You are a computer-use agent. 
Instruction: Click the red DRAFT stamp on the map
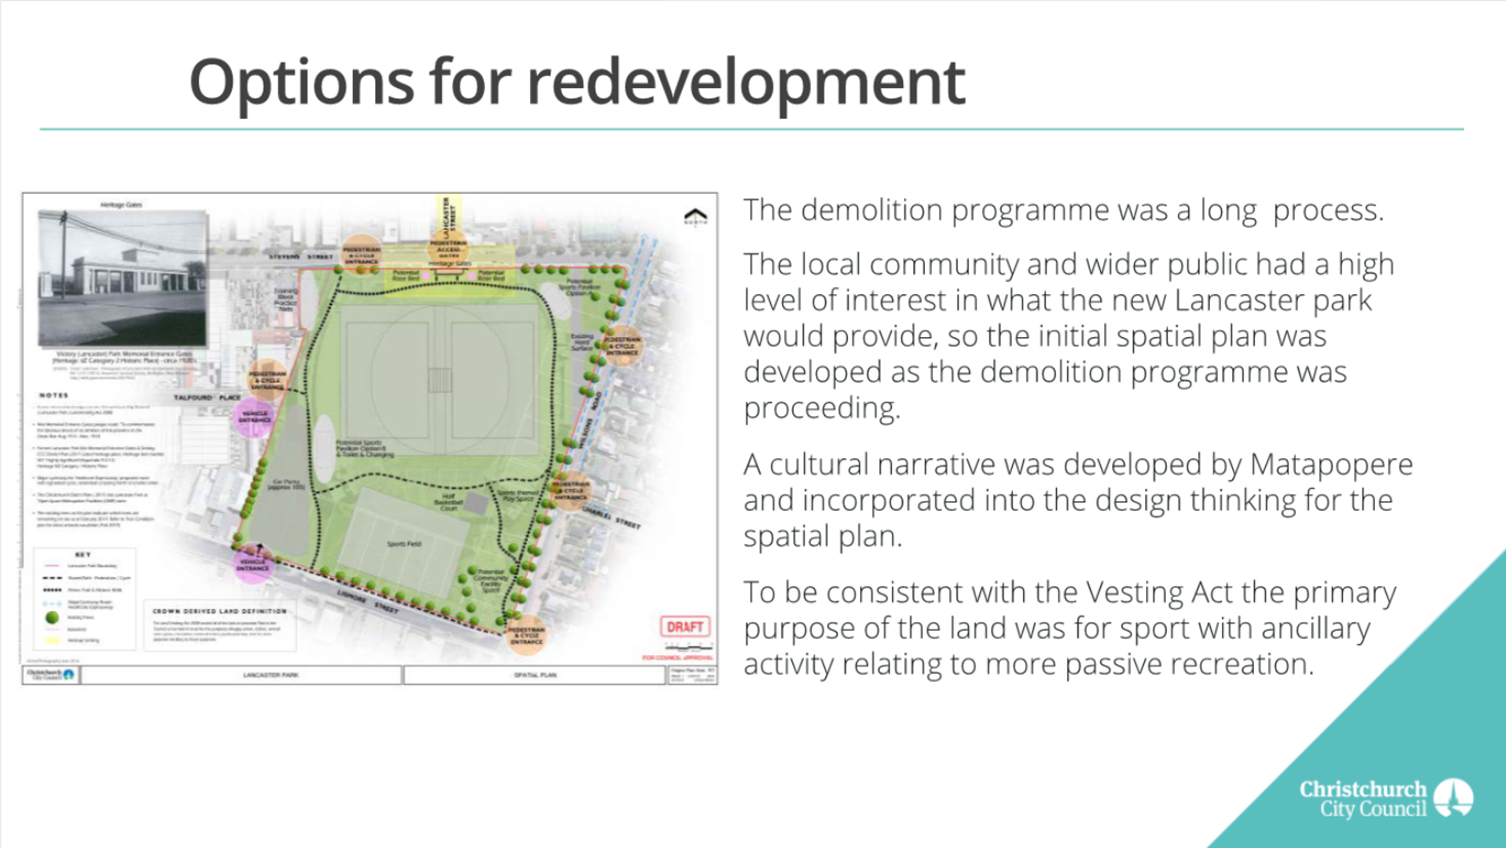[x=685, y=627]
